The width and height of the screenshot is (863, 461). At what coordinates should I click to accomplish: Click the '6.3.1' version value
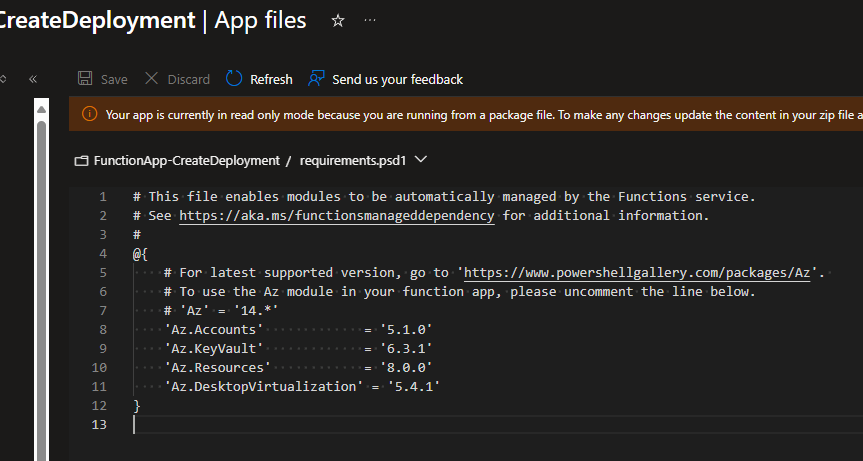click(x=406, y=349)
